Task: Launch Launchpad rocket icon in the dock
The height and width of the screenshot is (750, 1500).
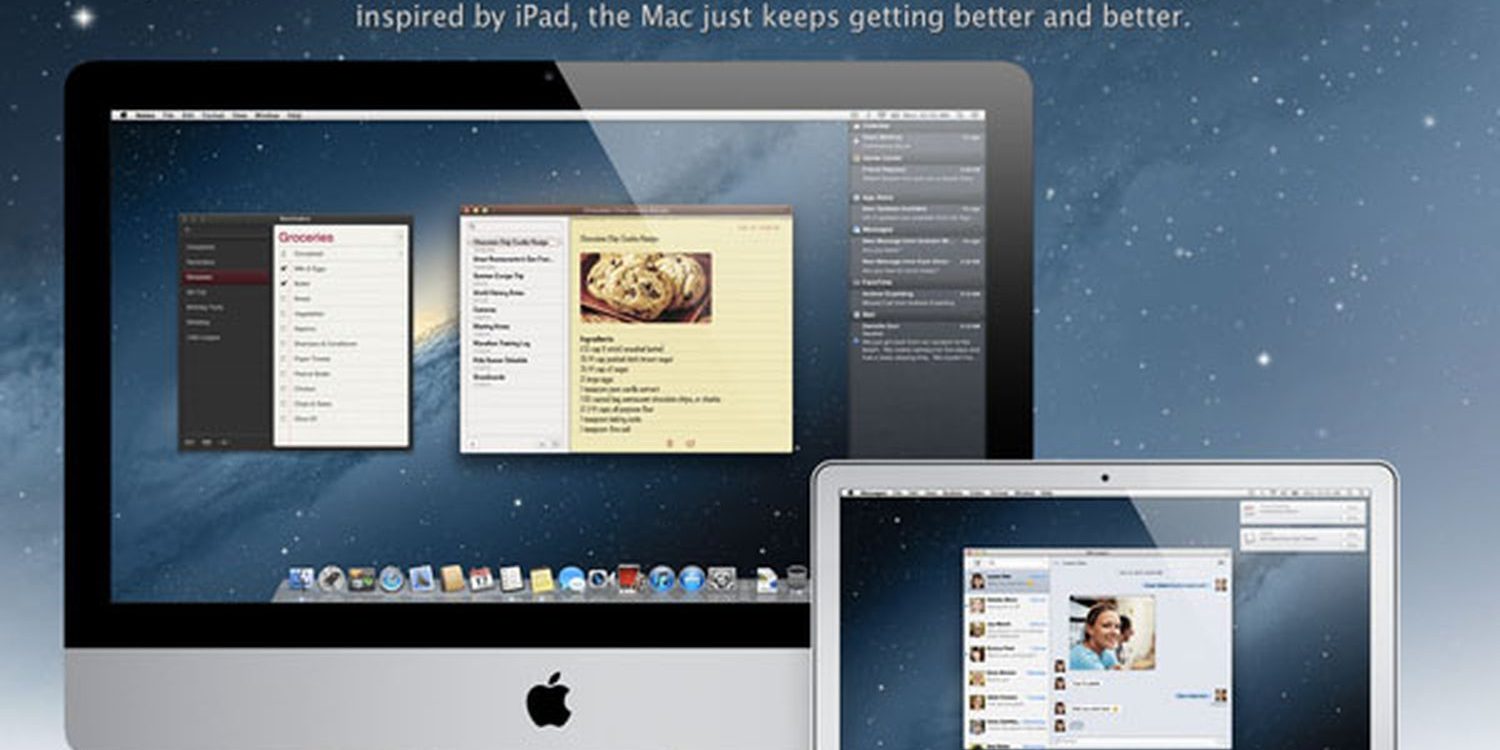Action: click(332, 578)
